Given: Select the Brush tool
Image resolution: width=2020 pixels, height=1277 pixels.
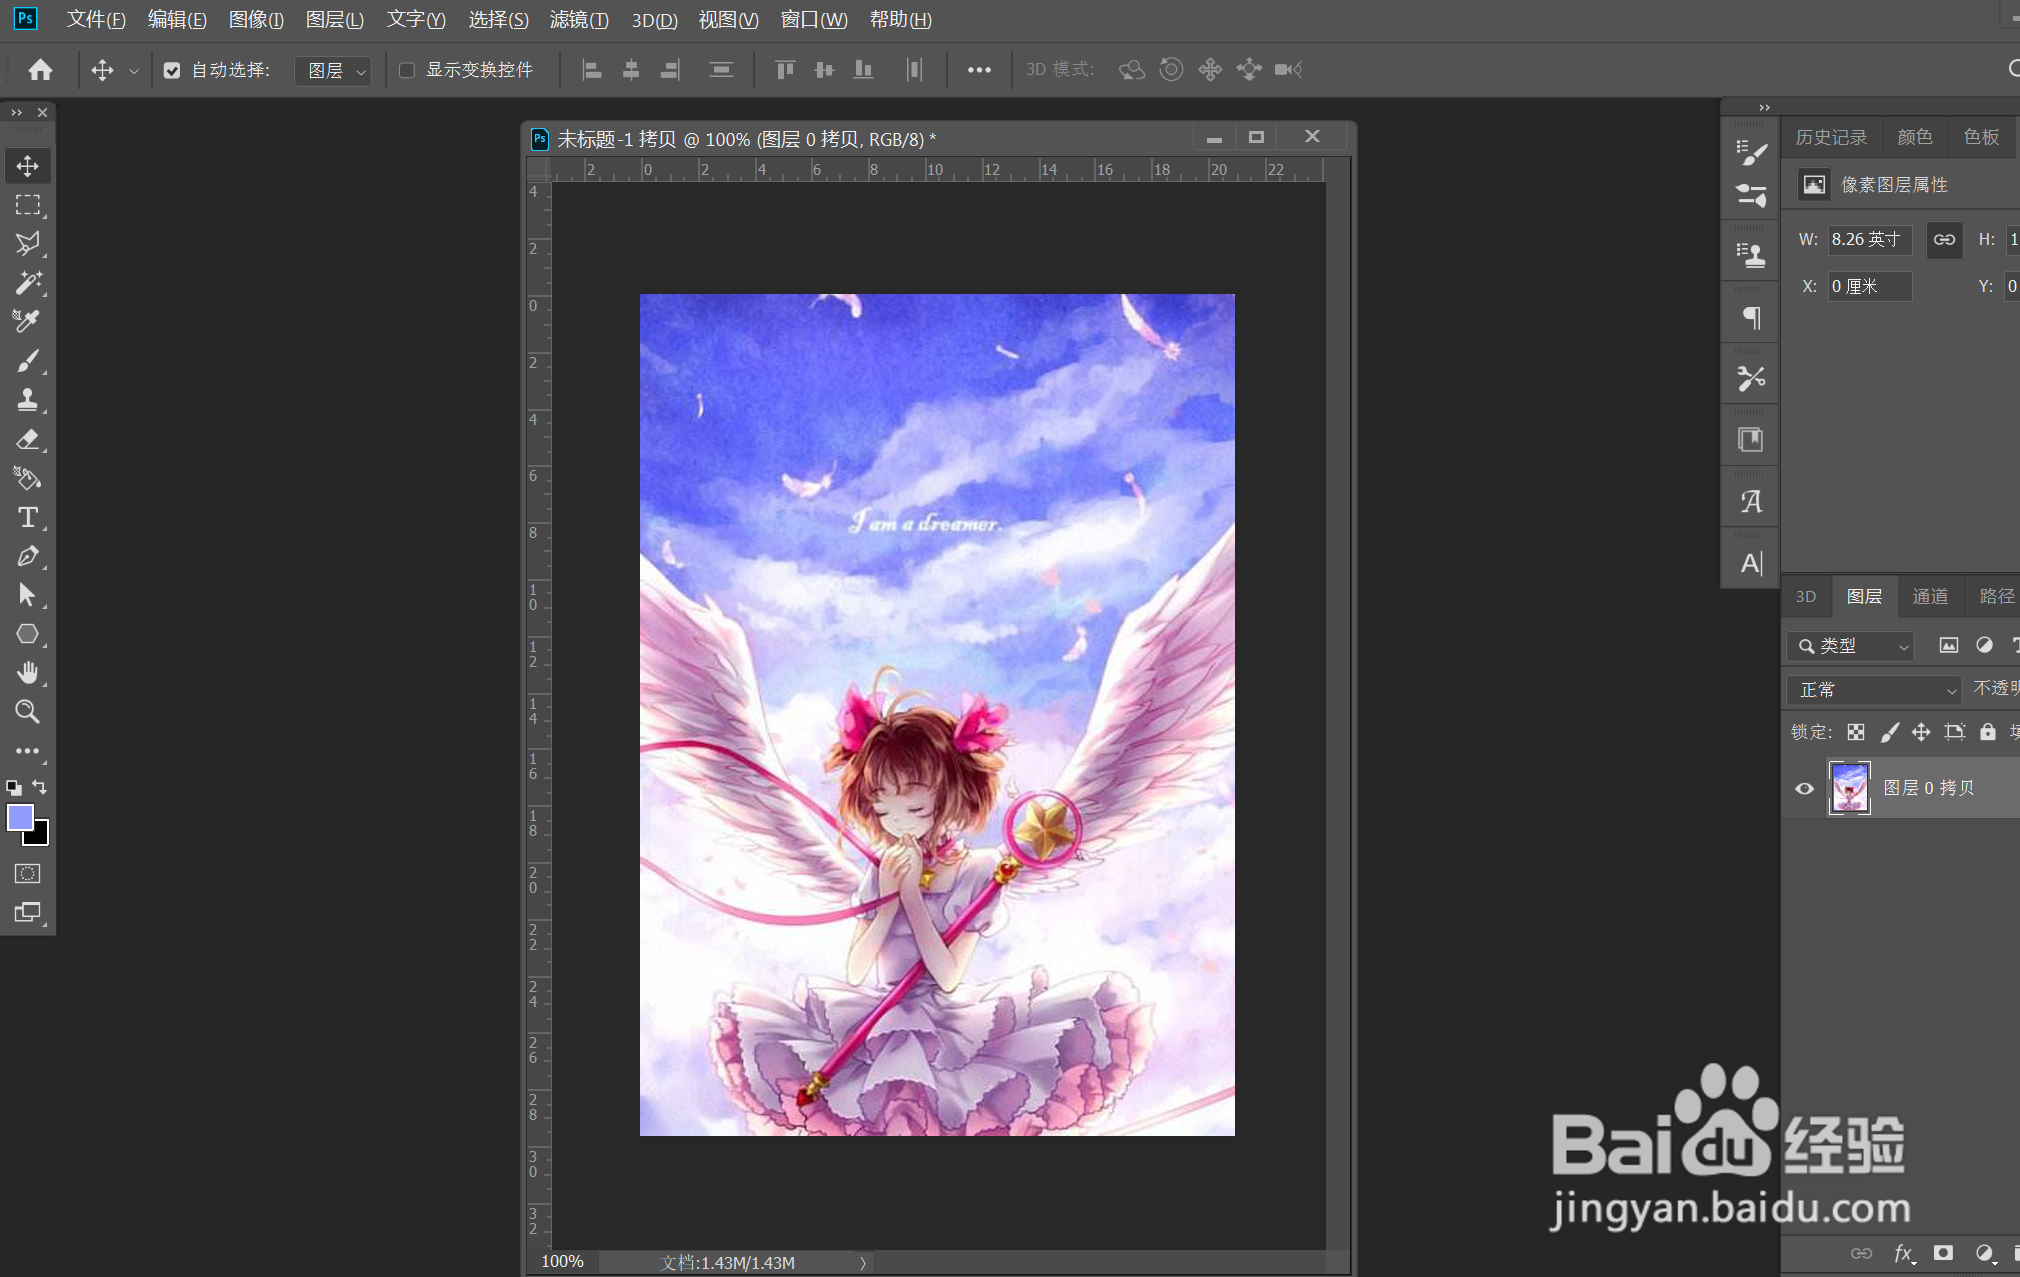Looking at the screenshot, I should (27, 361).
